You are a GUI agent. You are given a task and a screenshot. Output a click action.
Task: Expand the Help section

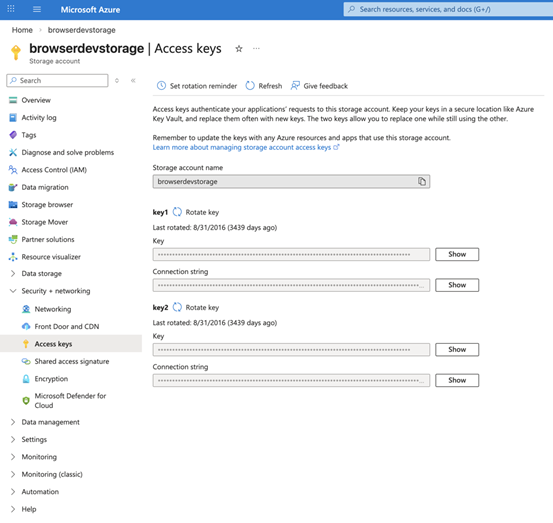[x=13, y=509]
